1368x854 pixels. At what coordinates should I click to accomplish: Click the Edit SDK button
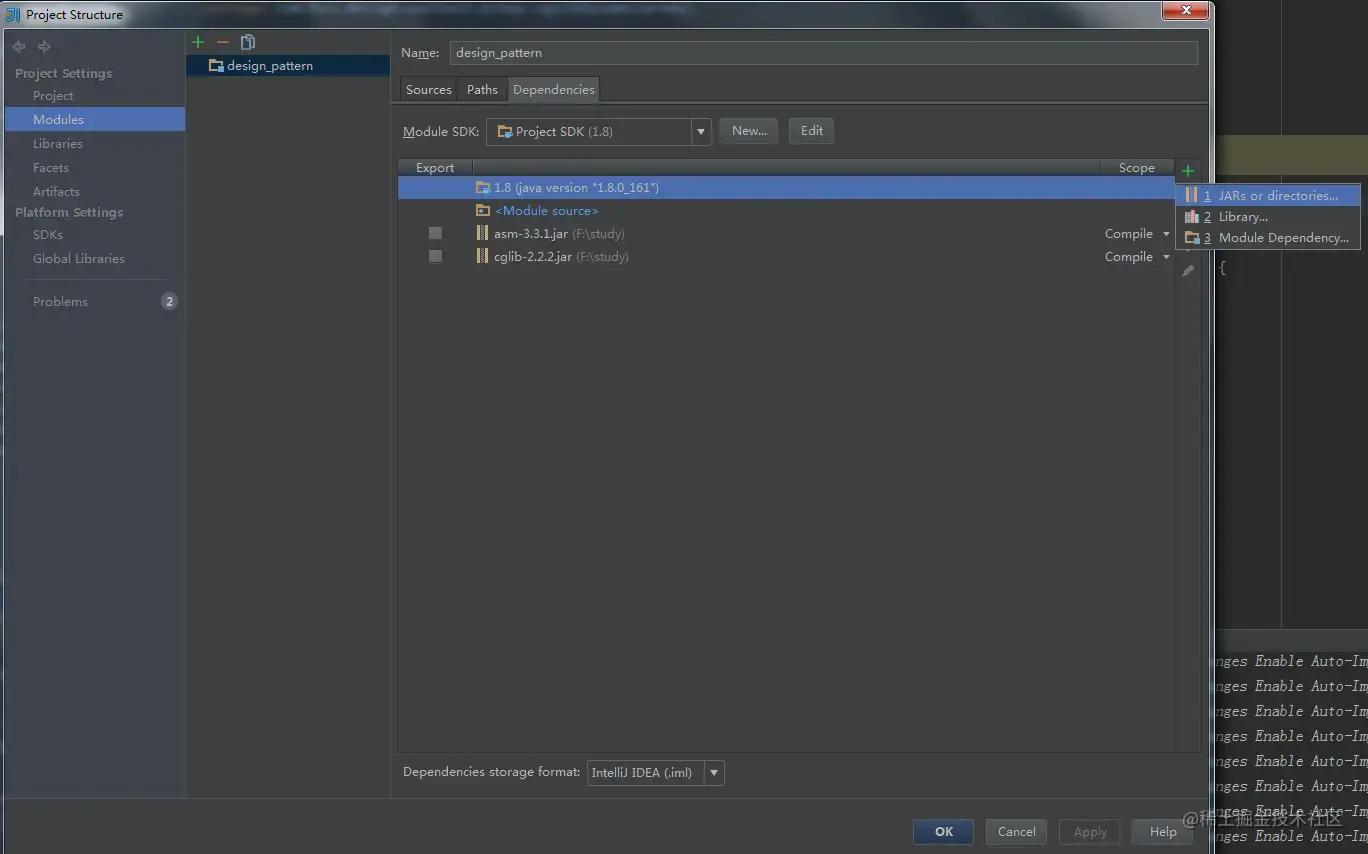pos(811,131)
